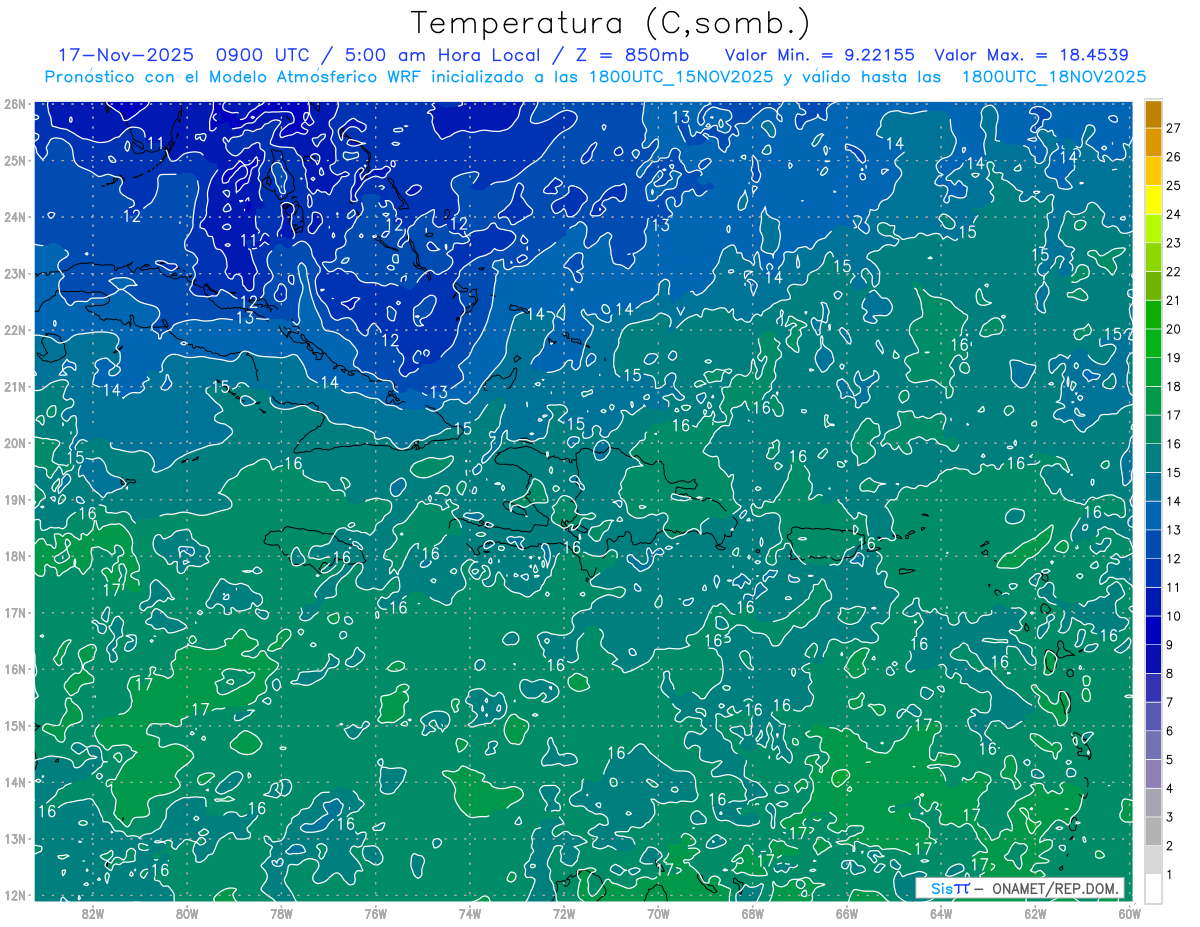The image size is (1200, 927).
Task: Click the '20N' latitude axis label
Action: pyautogui.click(x=14, y=443)
